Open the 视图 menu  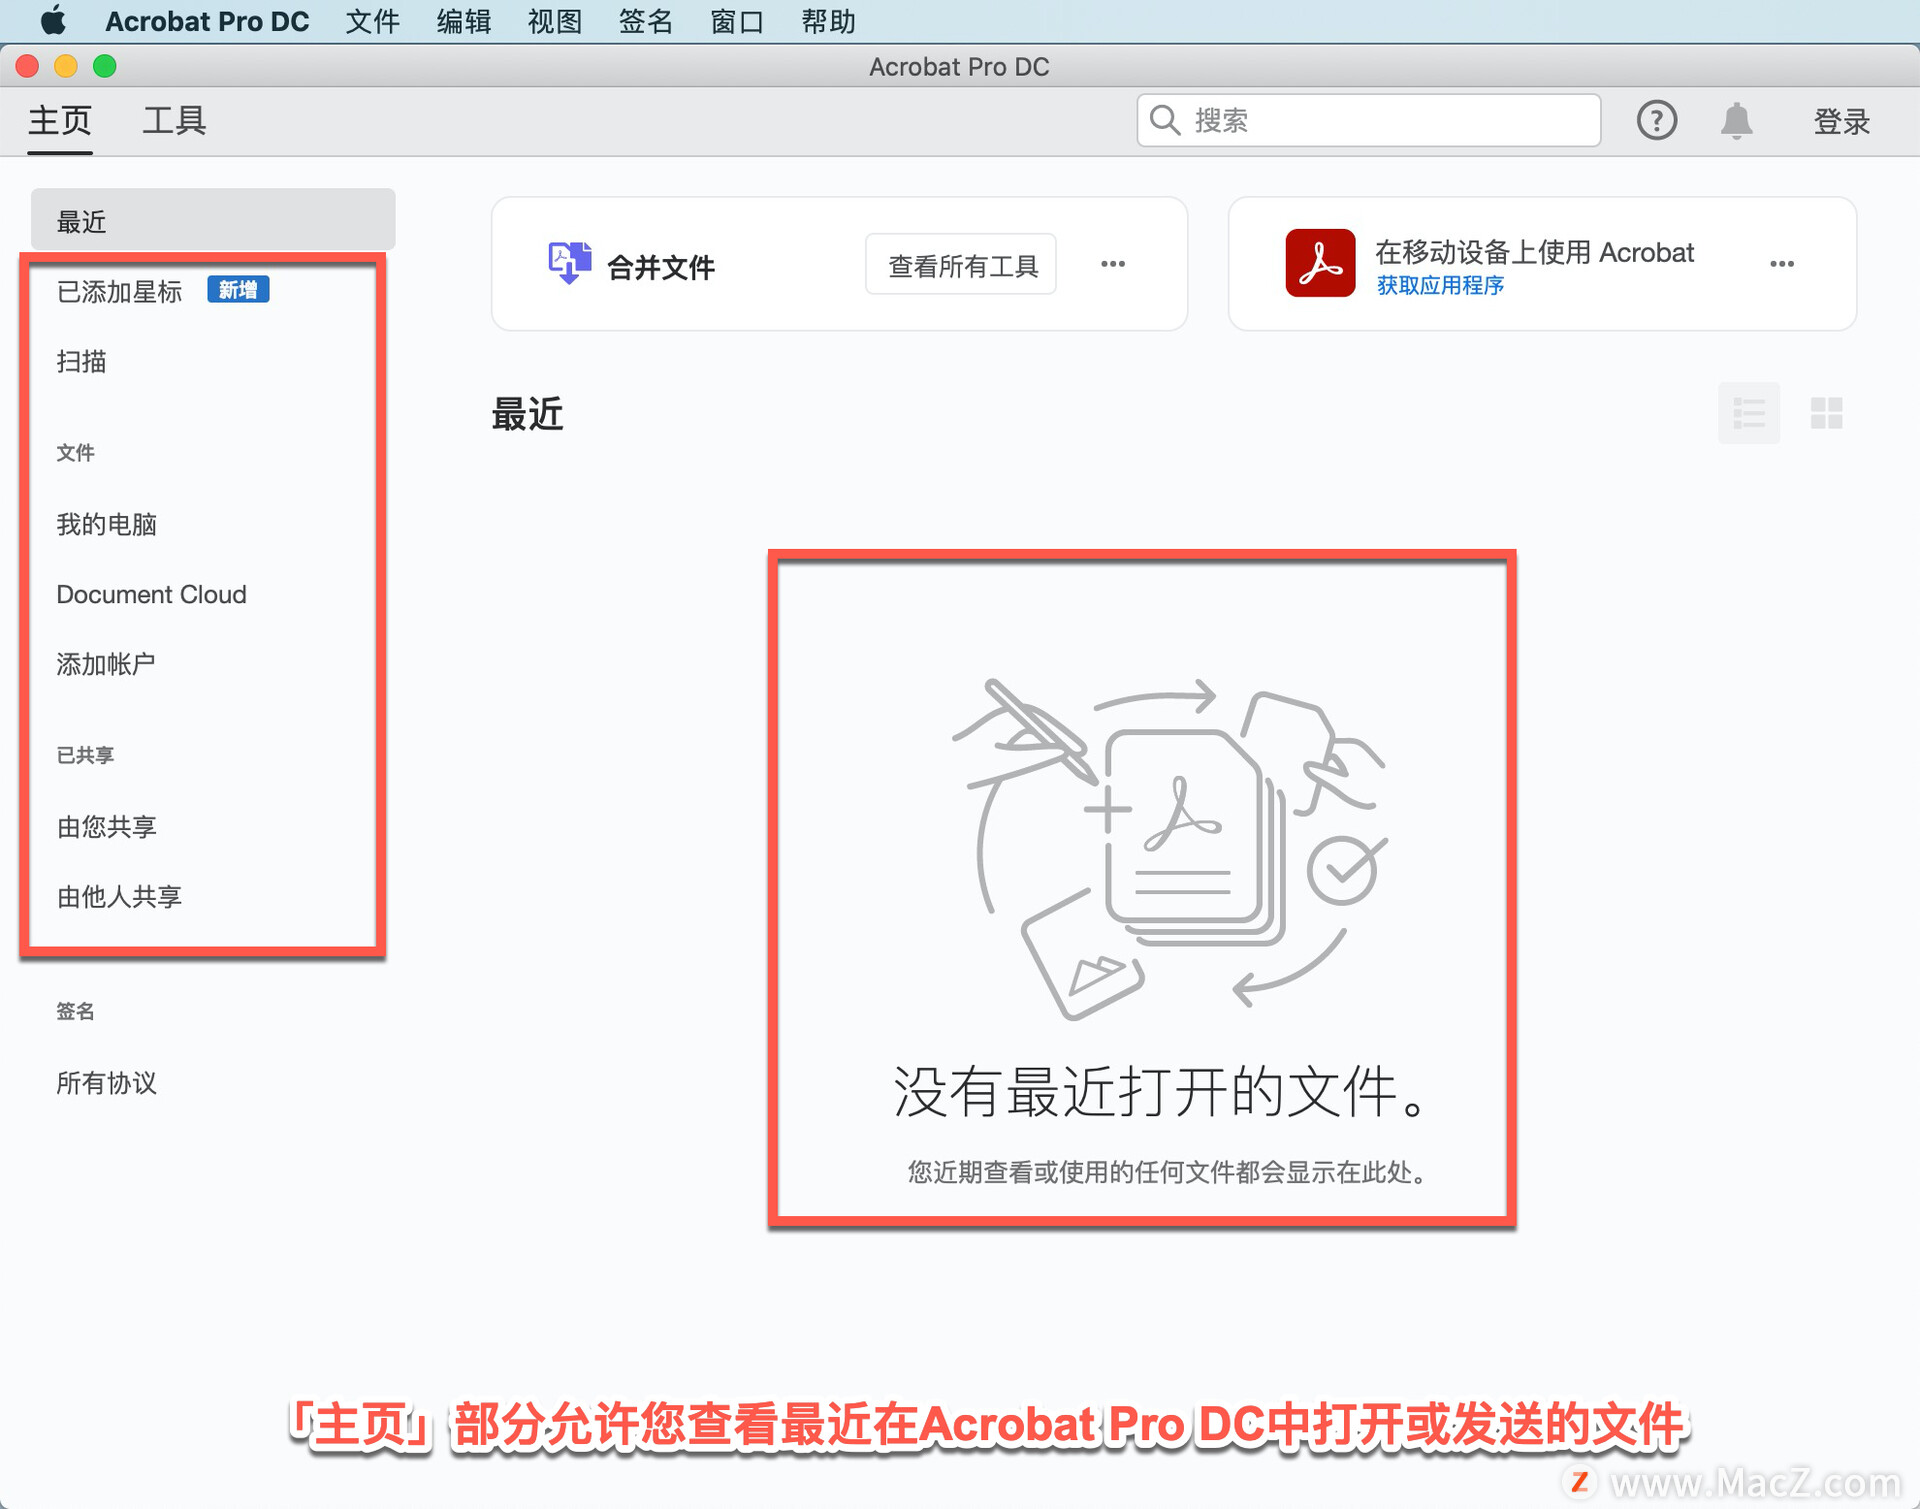pyautogui.click(x=554, y=21)
